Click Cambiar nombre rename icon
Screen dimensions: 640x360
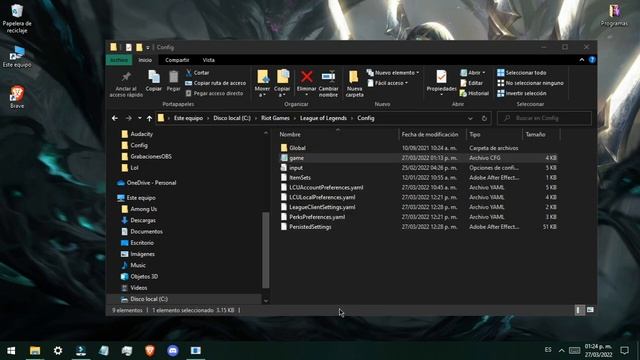[328, 77]
